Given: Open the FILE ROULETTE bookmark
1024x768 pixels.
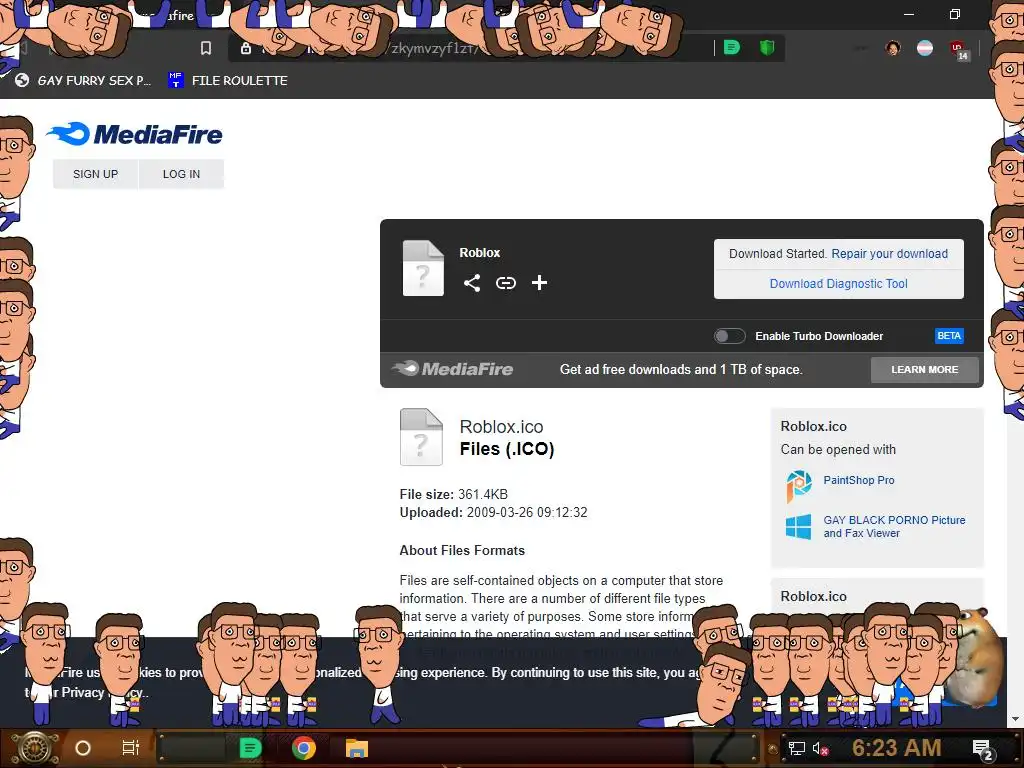Looking at the screenshot, I should 228,80.
